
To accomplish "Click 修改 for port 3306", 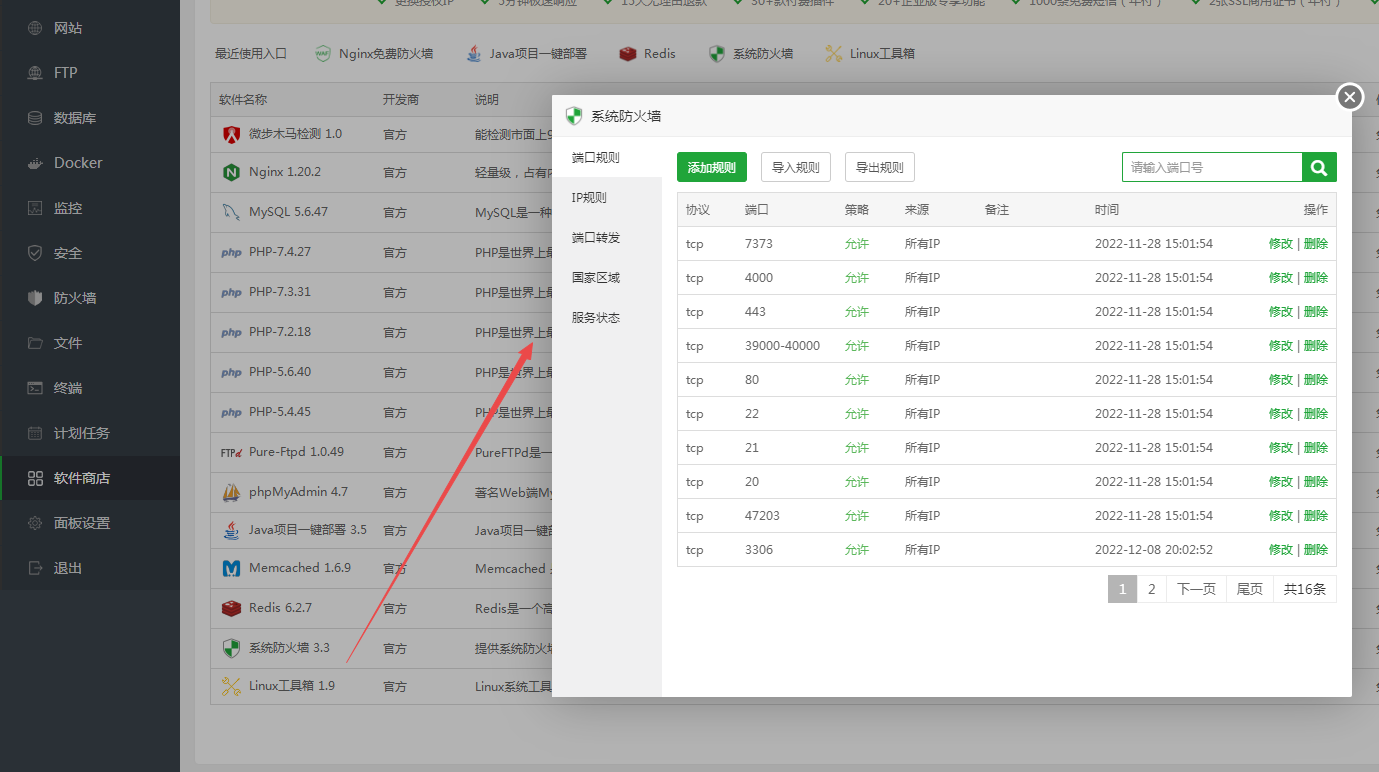I will pyautogui.click(x=1281, y=550).
